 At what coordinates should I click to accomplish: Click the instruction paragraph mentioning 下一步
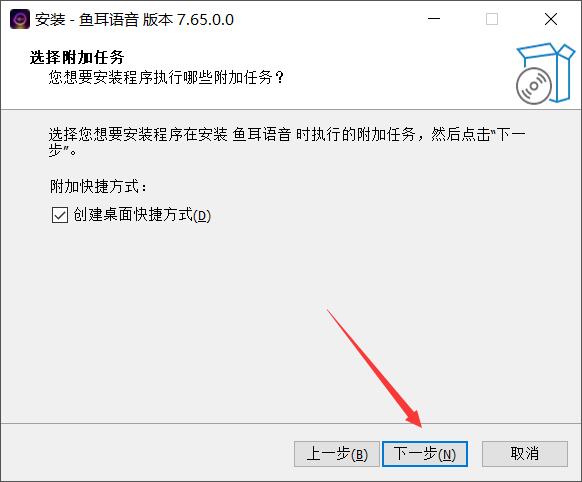click(287, 142)
